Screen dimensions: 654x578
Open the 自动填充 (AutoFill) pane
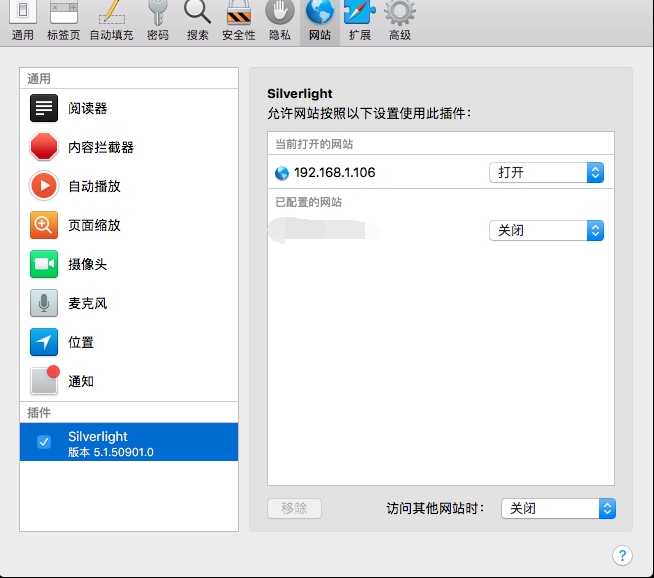tap(111, 22)
